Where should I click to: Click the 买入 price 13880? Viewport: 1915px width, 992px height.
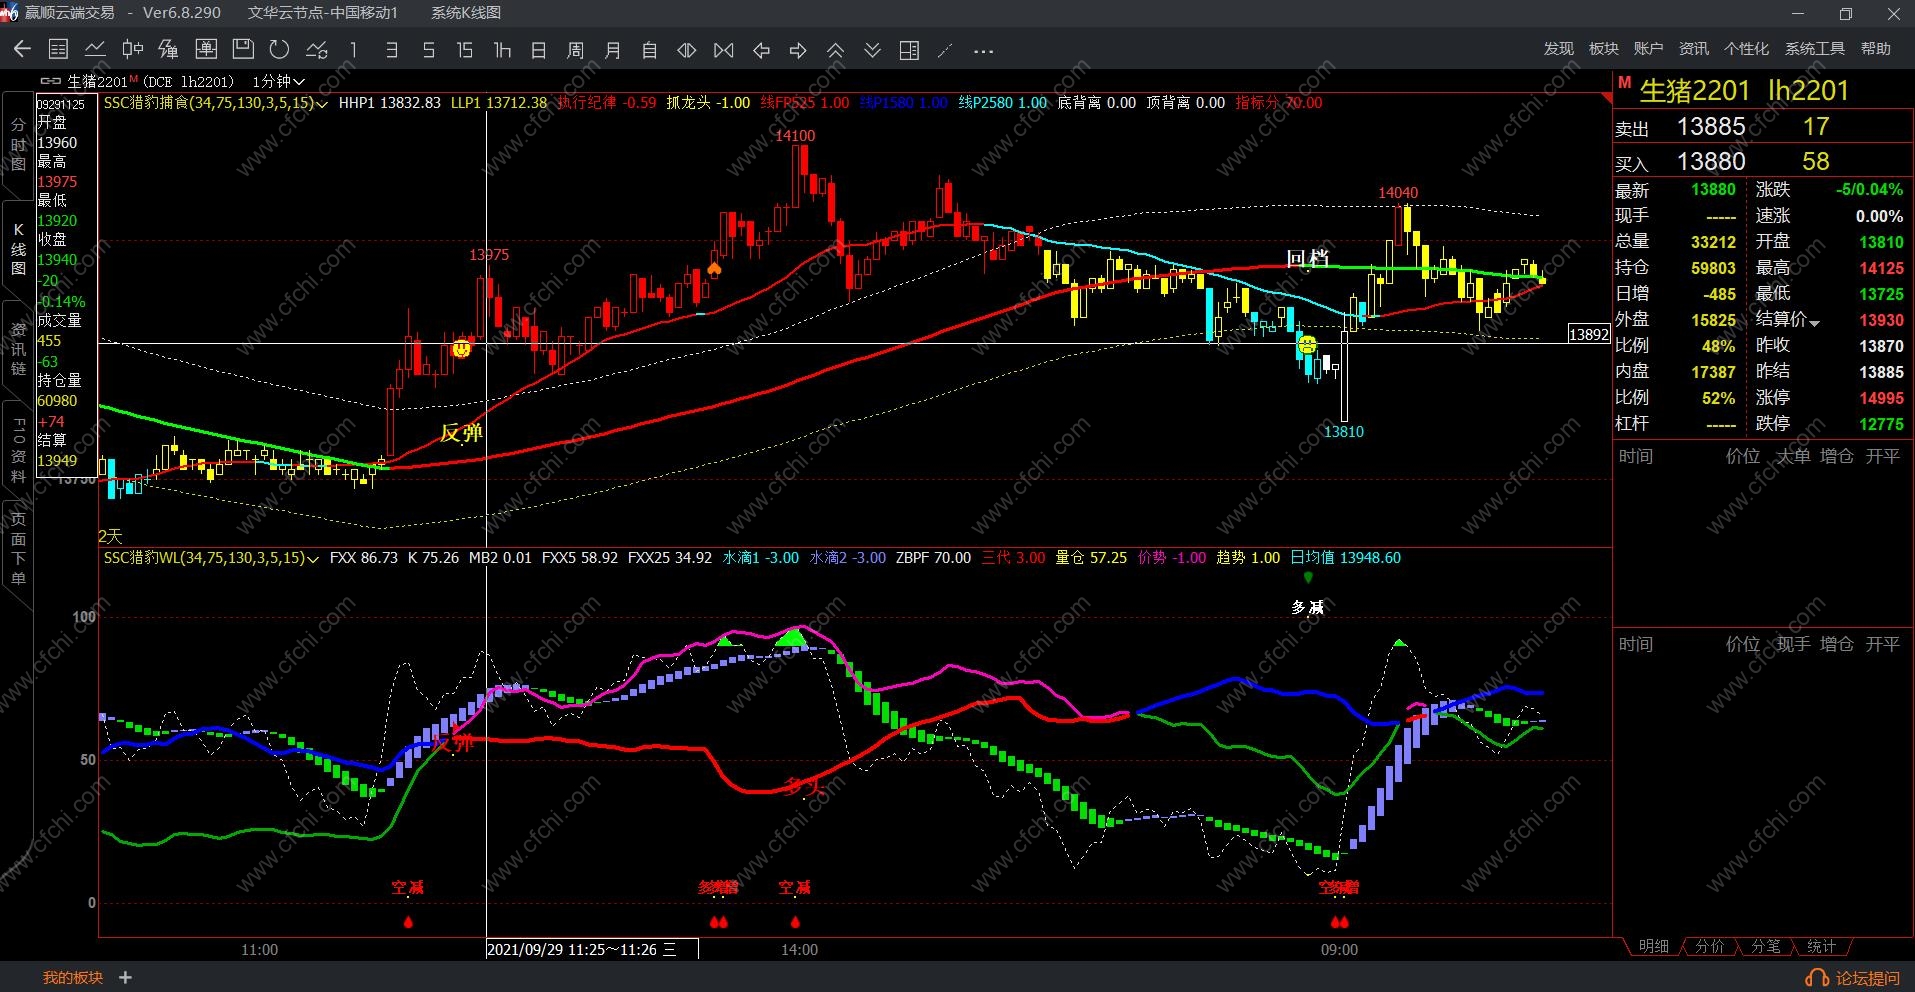(1711, 162)
